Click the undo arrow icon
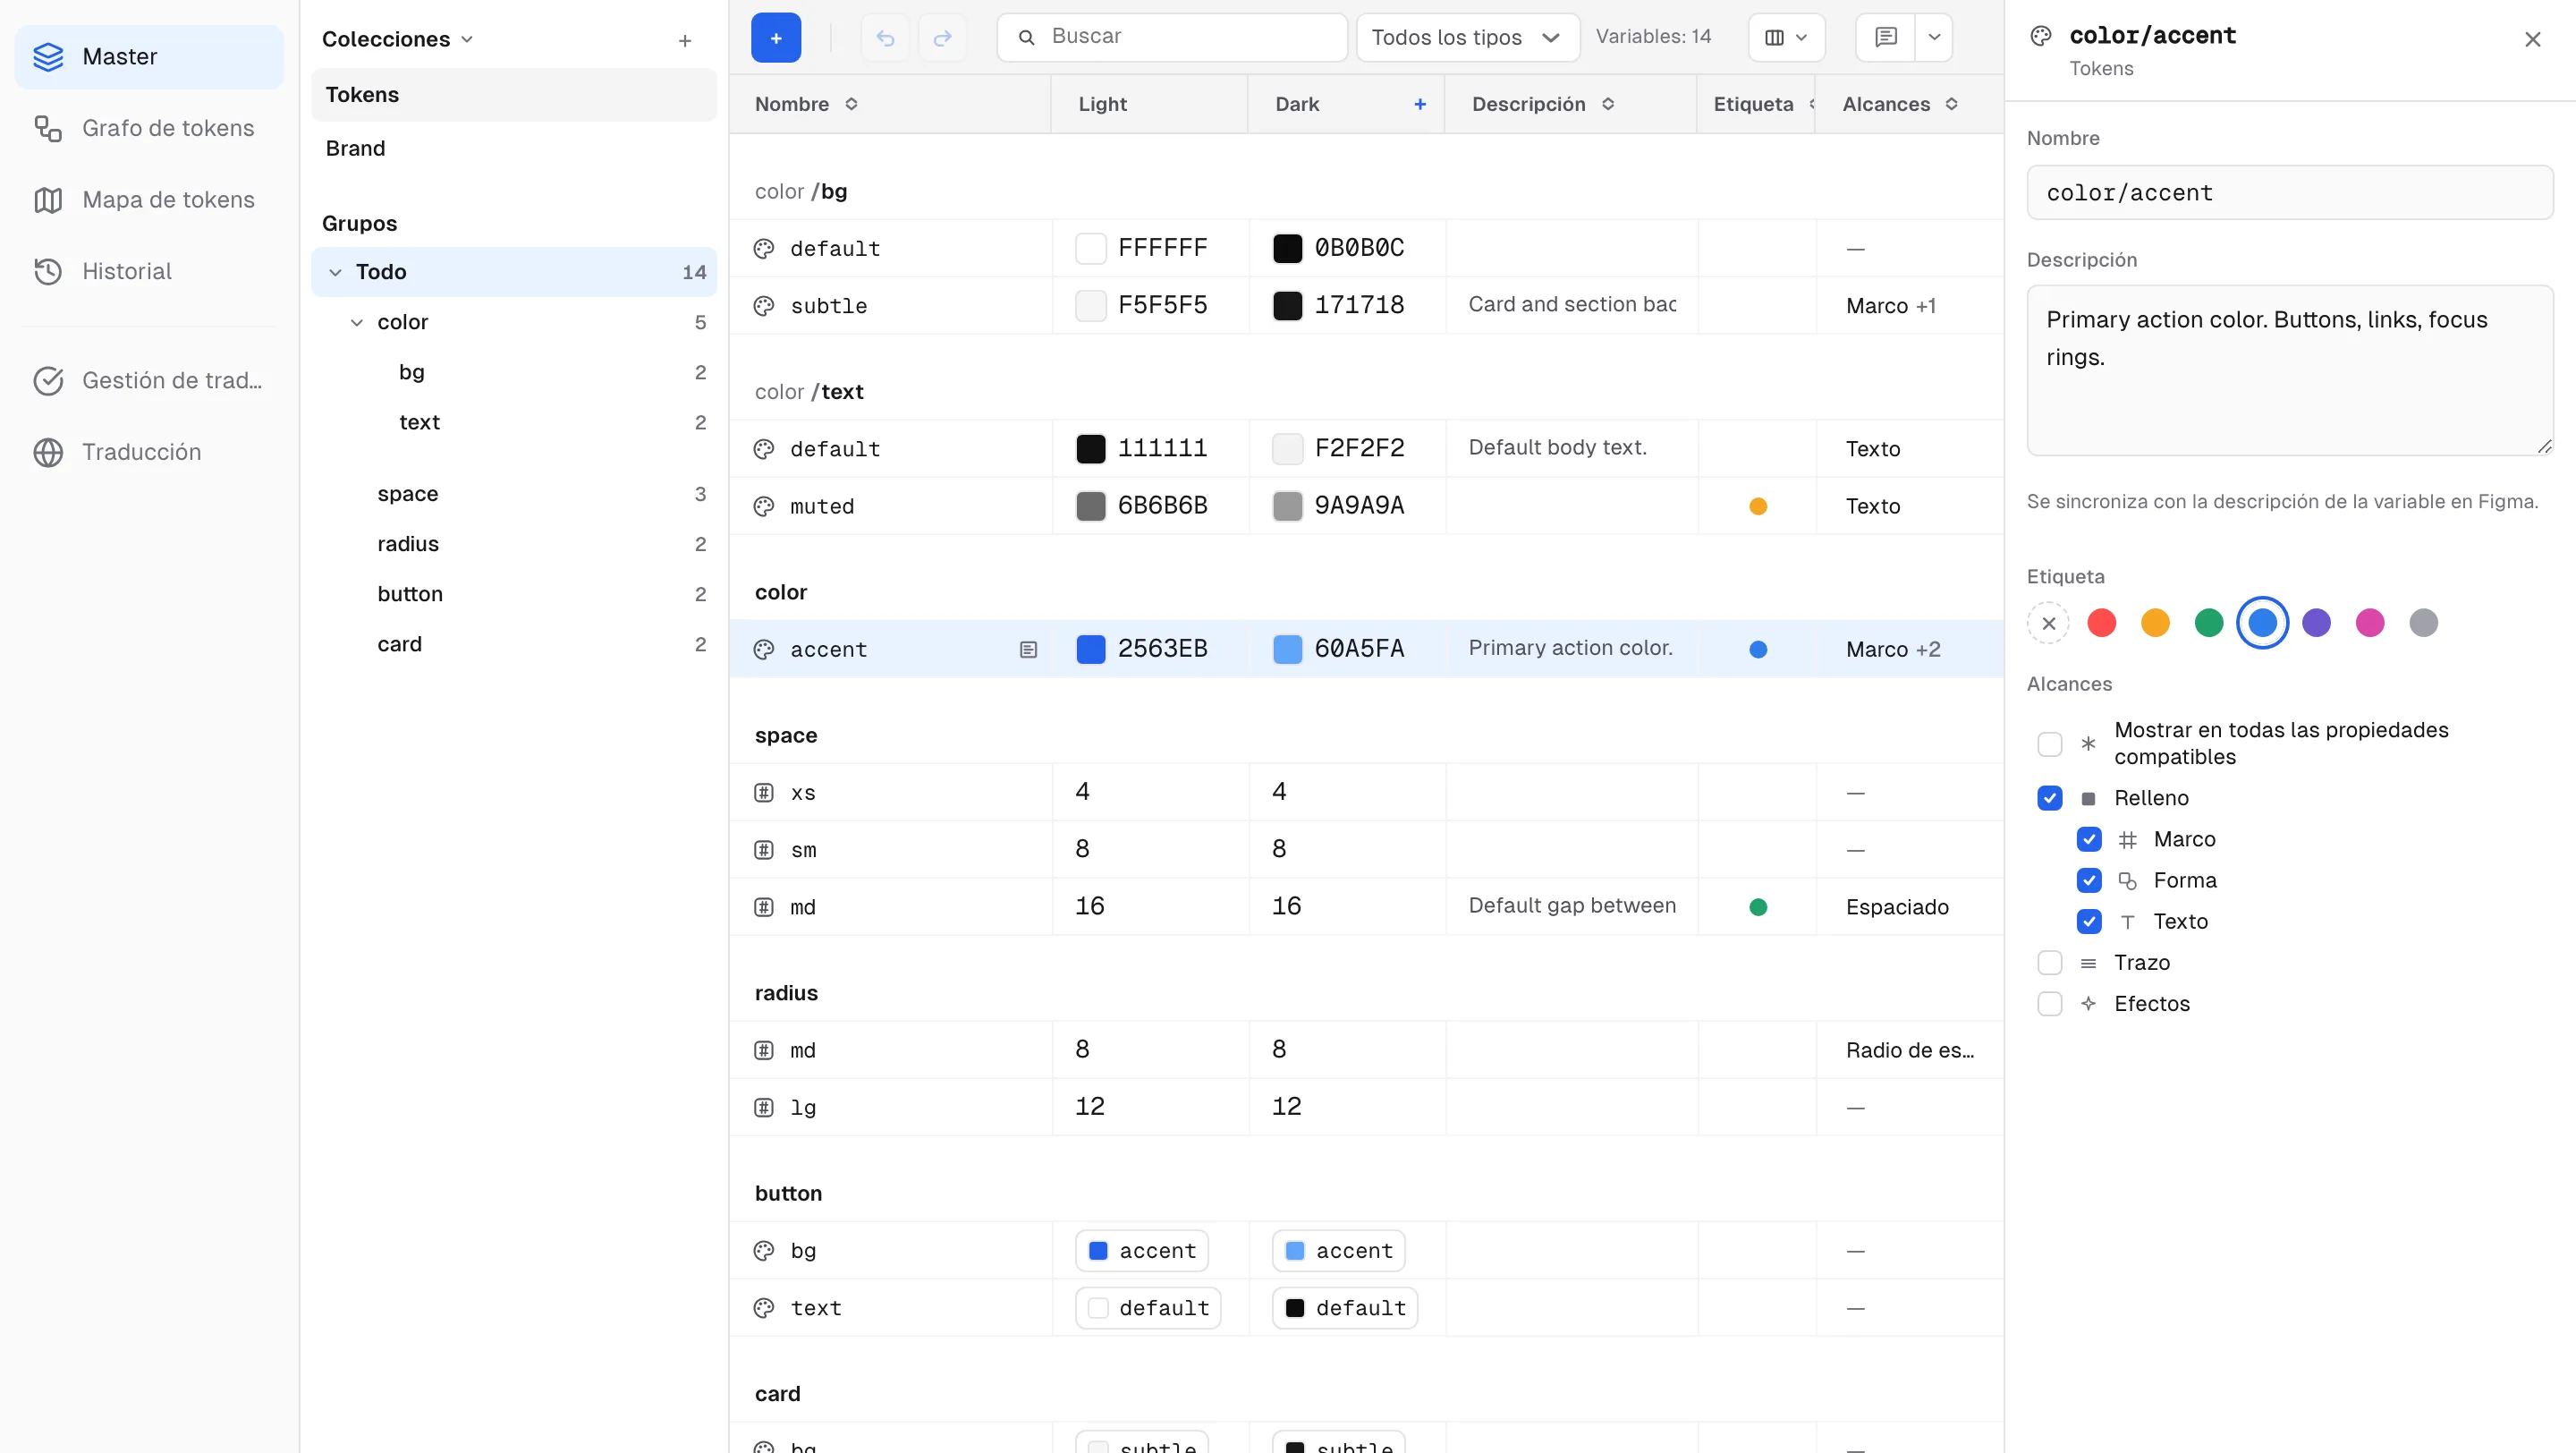This screenshot has height=1453, width=2576. click(x=885, y=38)
